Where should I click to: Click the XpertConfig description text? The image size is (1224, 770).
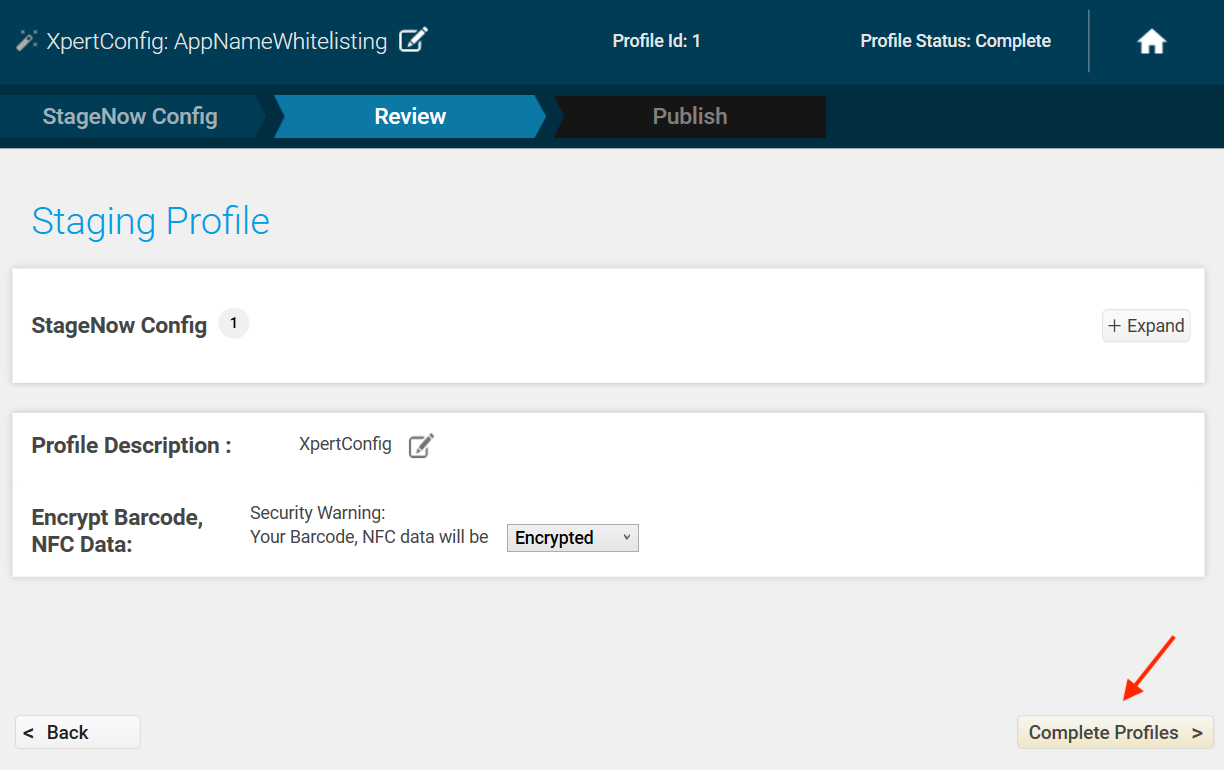click(345, 444)
